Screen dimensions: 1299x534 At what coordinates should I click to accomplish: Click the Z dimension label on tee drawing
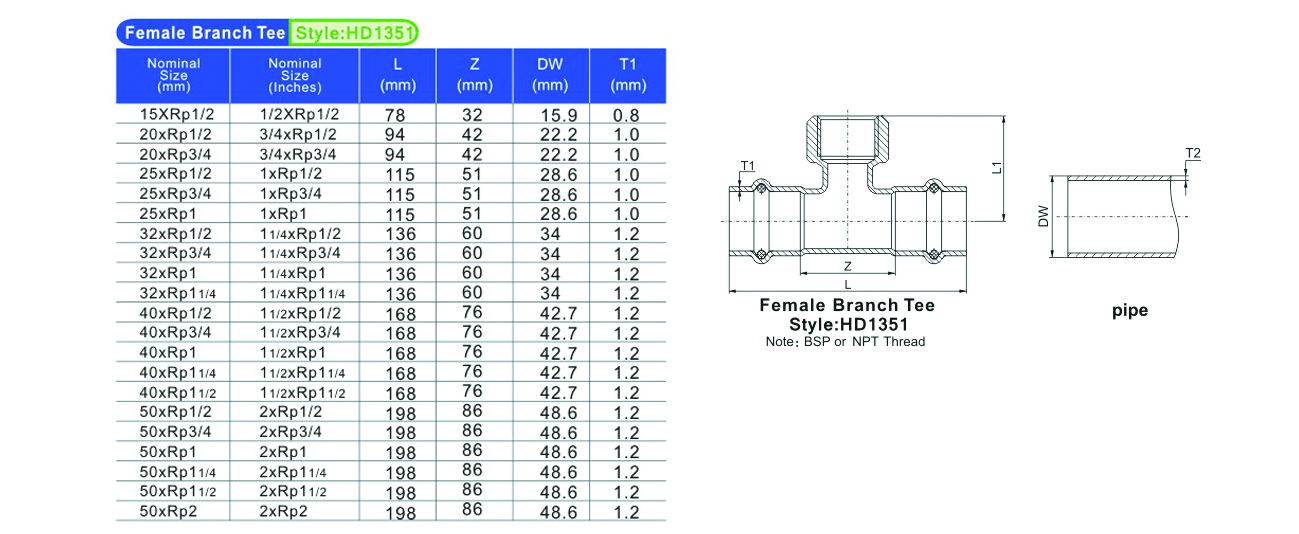(847, 266)
